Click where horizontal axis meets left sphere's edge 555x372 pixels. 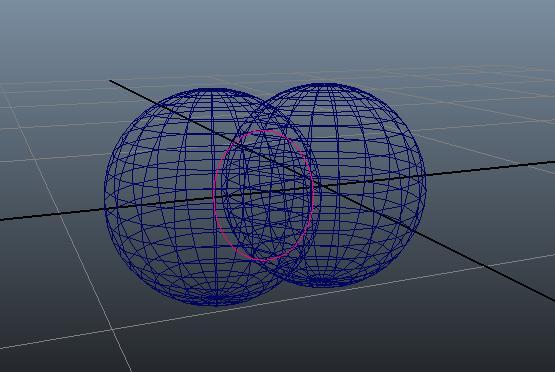(x=105, y=209)
